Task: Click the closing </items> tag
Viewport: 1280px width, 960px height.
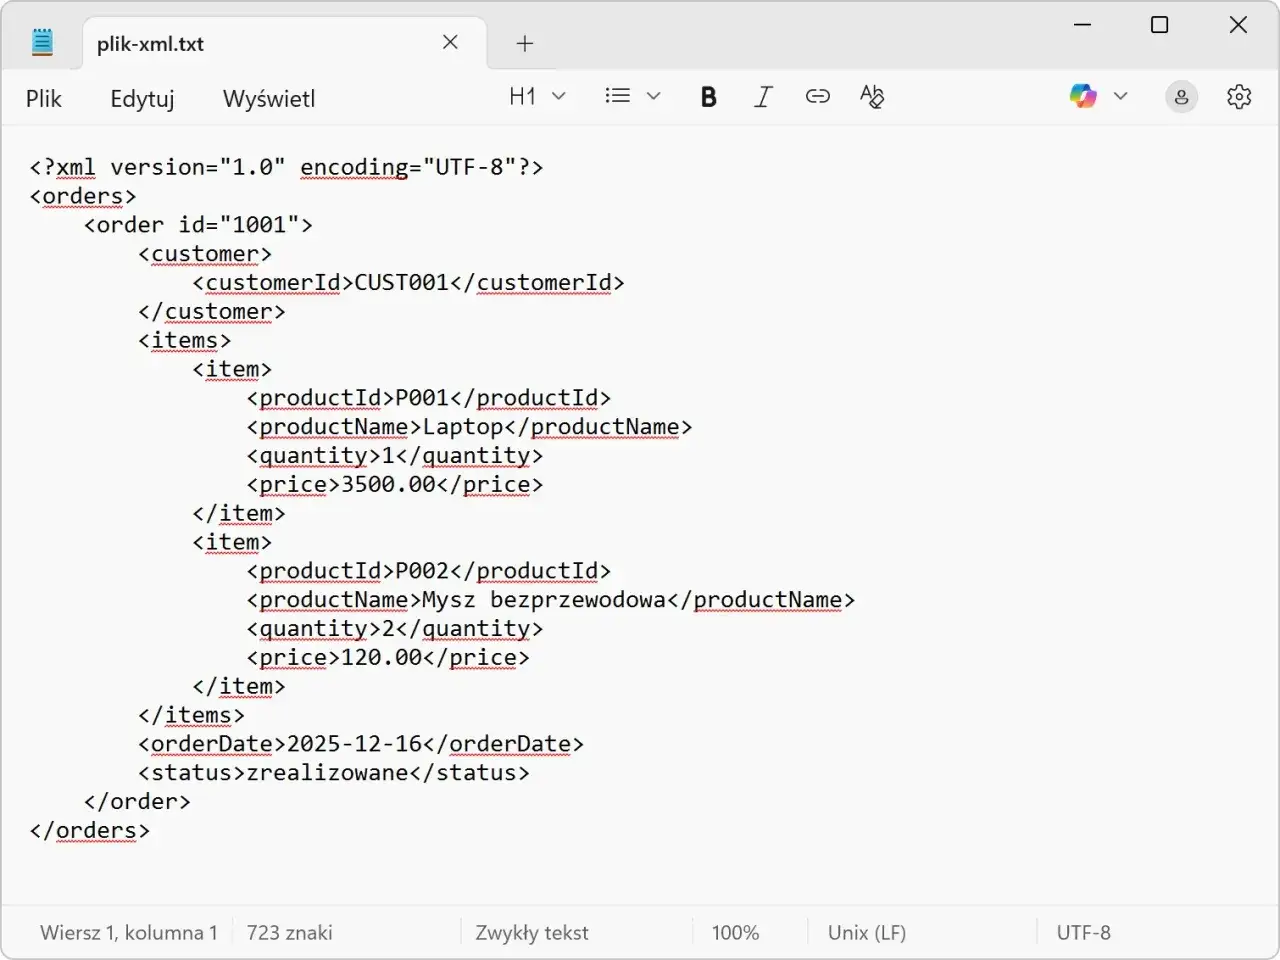Action: (191, 716)
